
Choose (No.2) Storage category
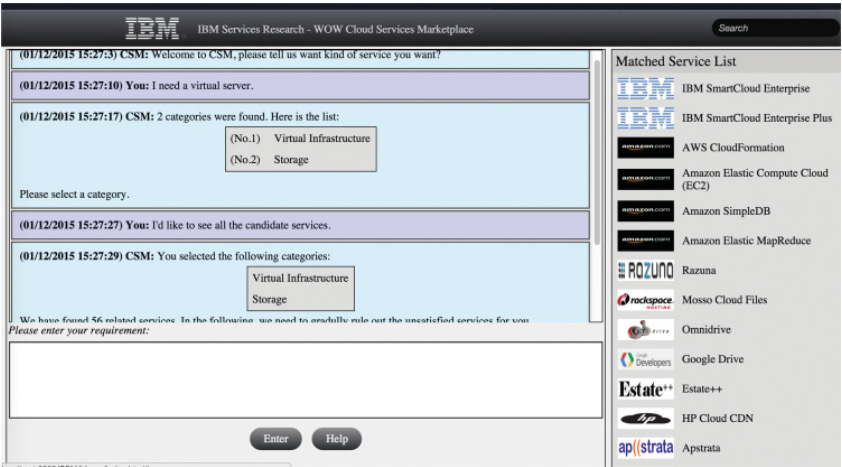point(270,159)
